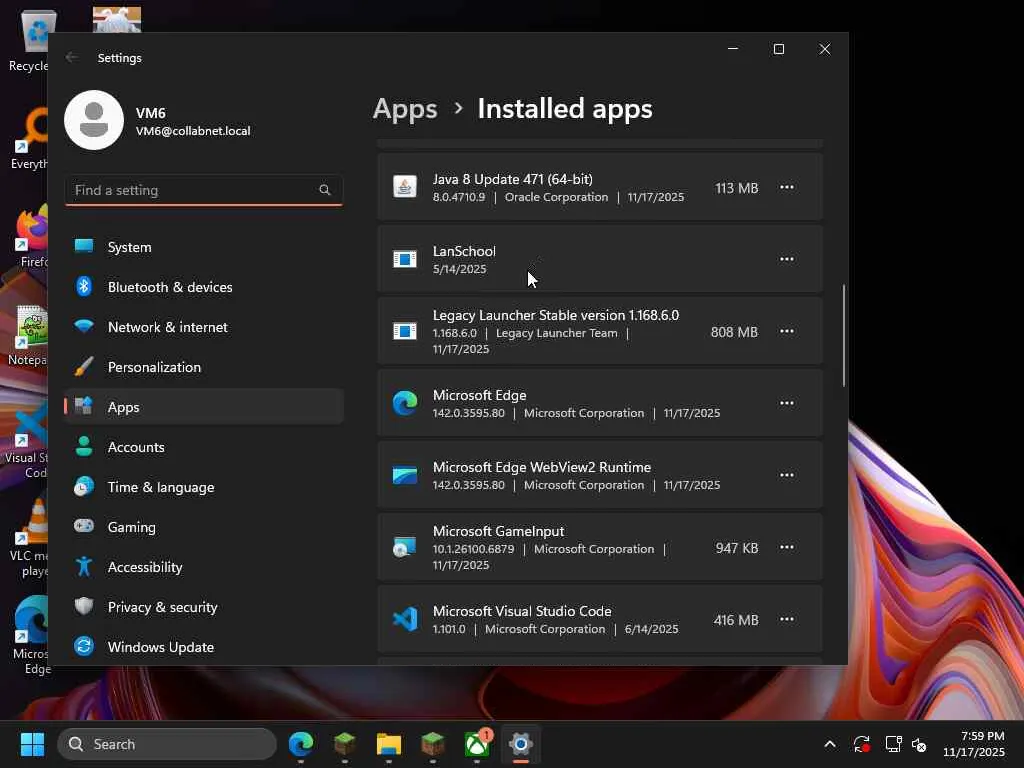Open the Windows Start menu
This screenshot has height=768, width=1024.
click(x=32, y=744)
